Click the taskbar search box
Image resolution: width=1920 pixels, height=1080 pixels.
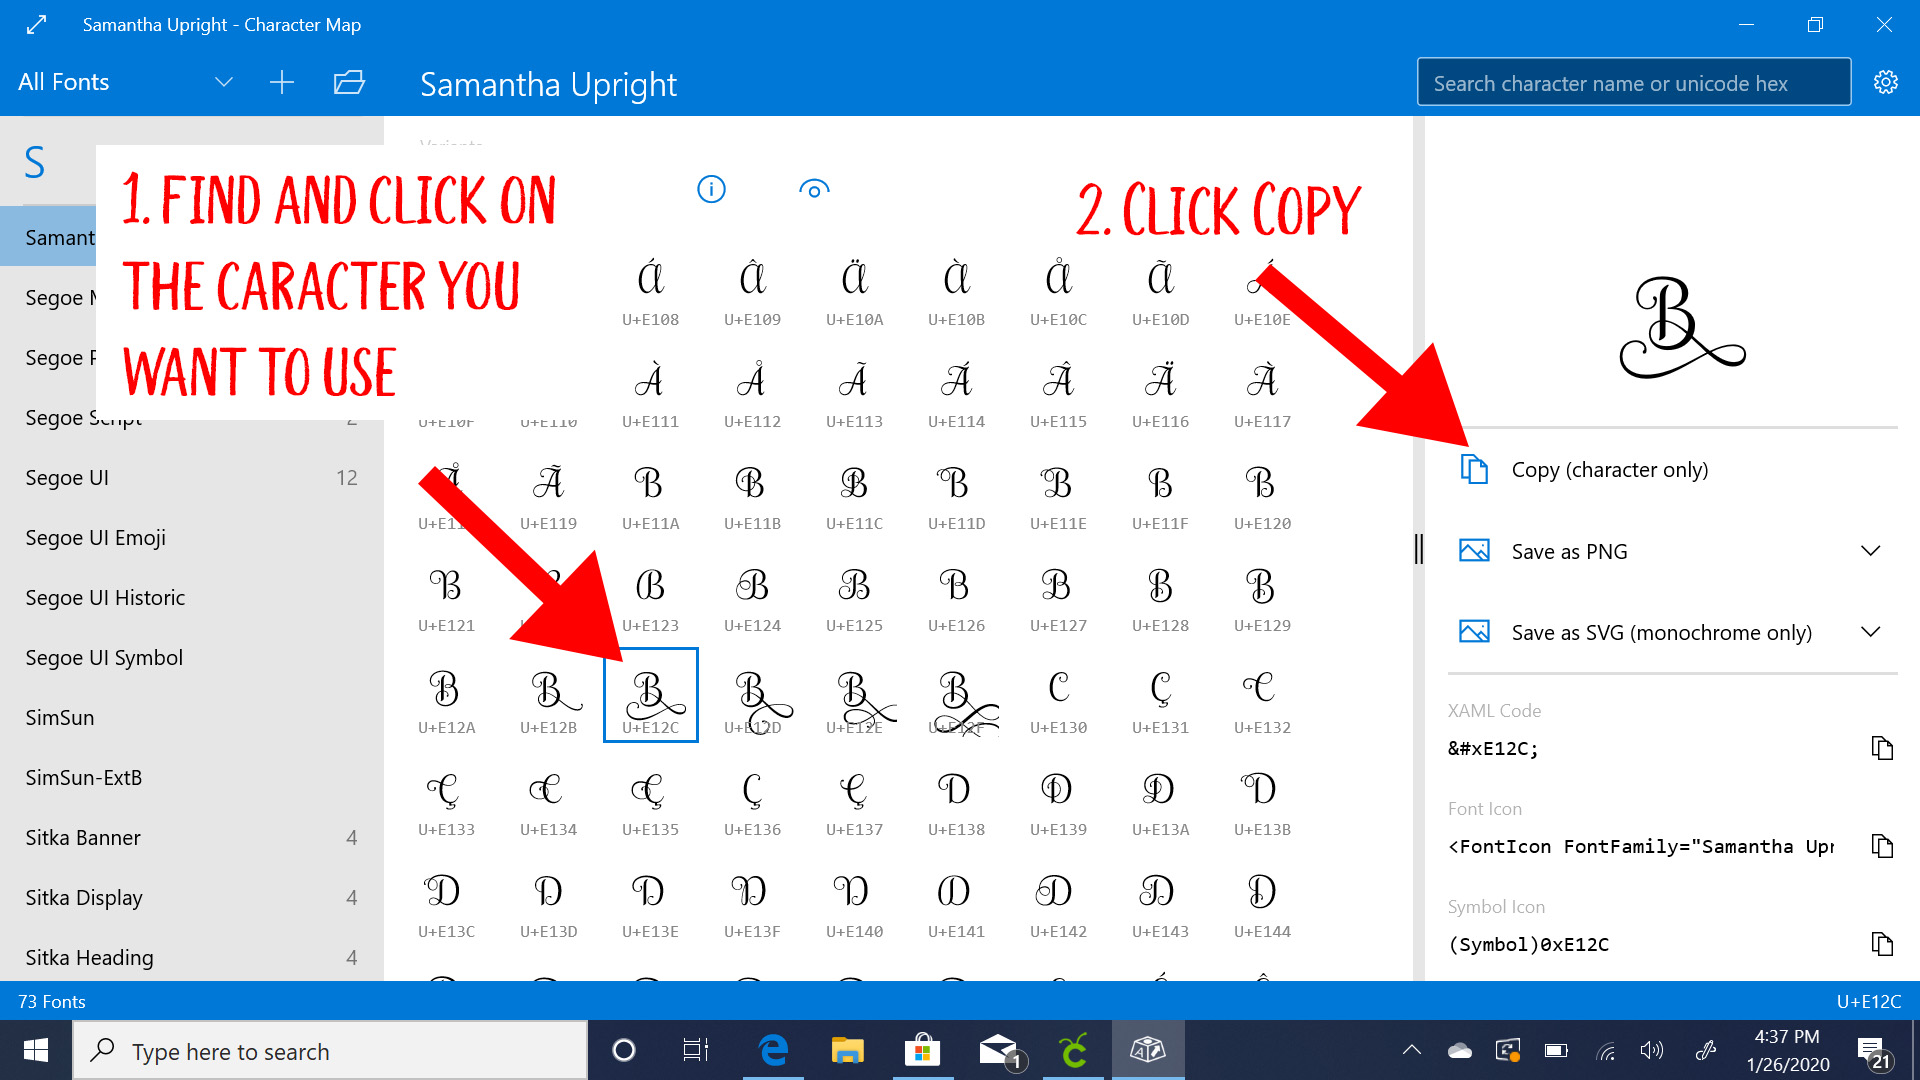(x=330, y=1050)
